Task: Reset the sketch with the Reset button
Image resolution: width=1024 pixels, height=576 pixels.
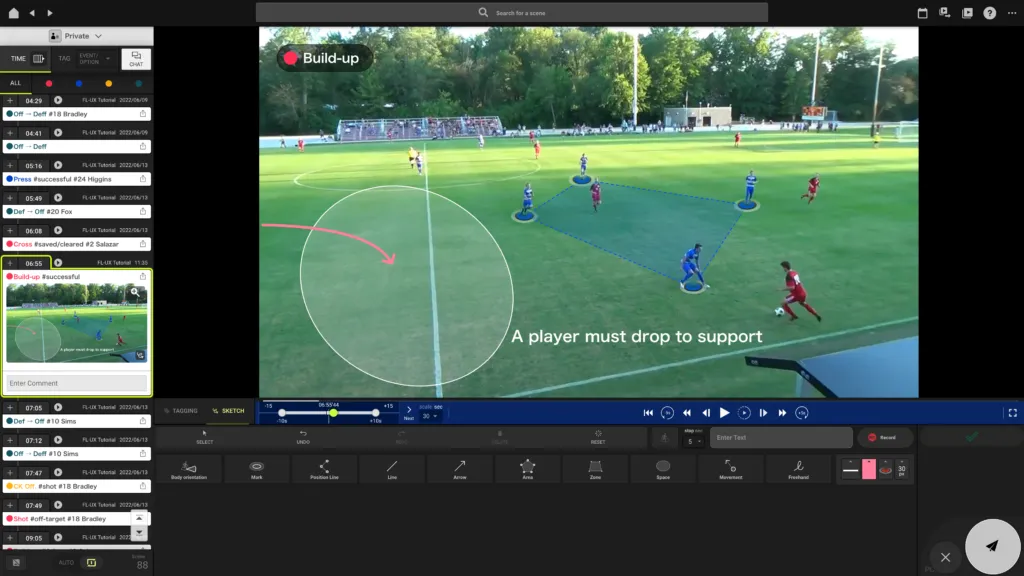Action: (x=598, y=437)
